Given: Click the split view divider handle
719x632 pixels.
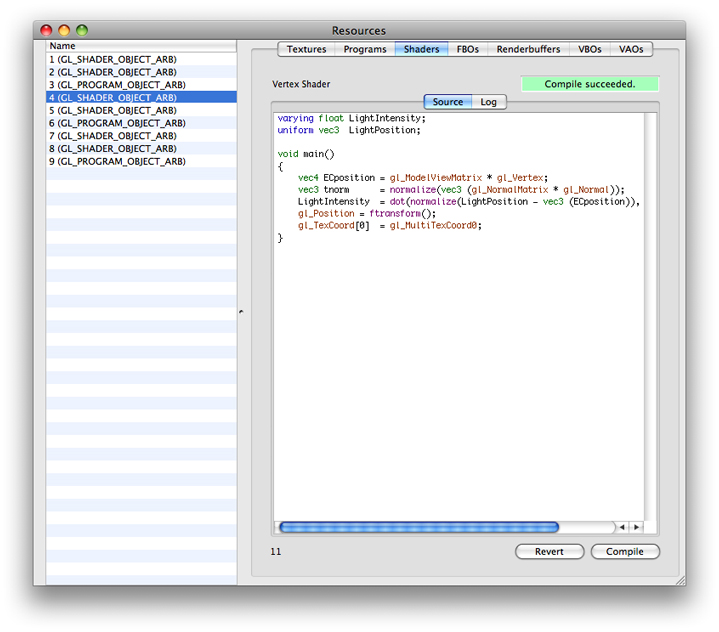Looking at the screenshot, I should [241, 313].
